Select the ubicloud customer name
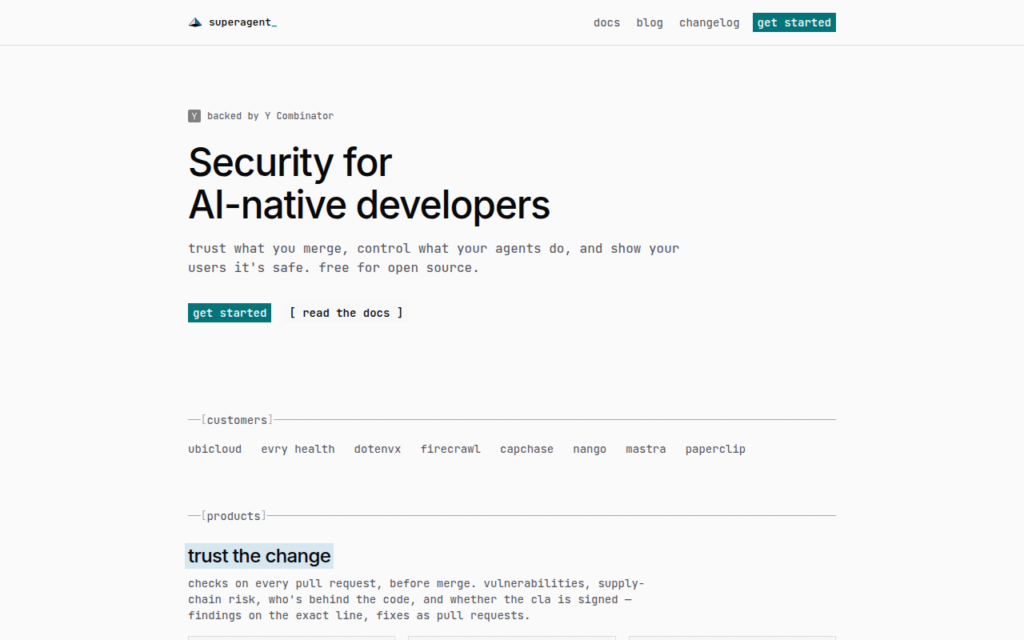The height and width of the screenshot is (640, 1024). pos(215,449)
